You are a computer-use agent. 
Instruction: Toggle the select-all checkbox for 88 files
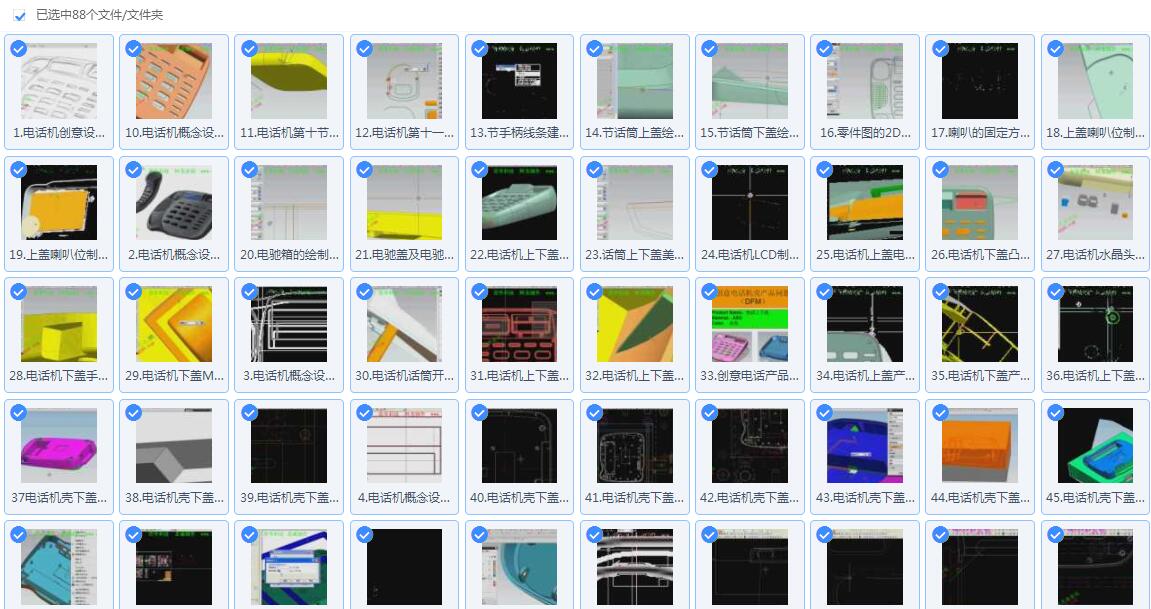pyautogui.click(x=20, y=15)
